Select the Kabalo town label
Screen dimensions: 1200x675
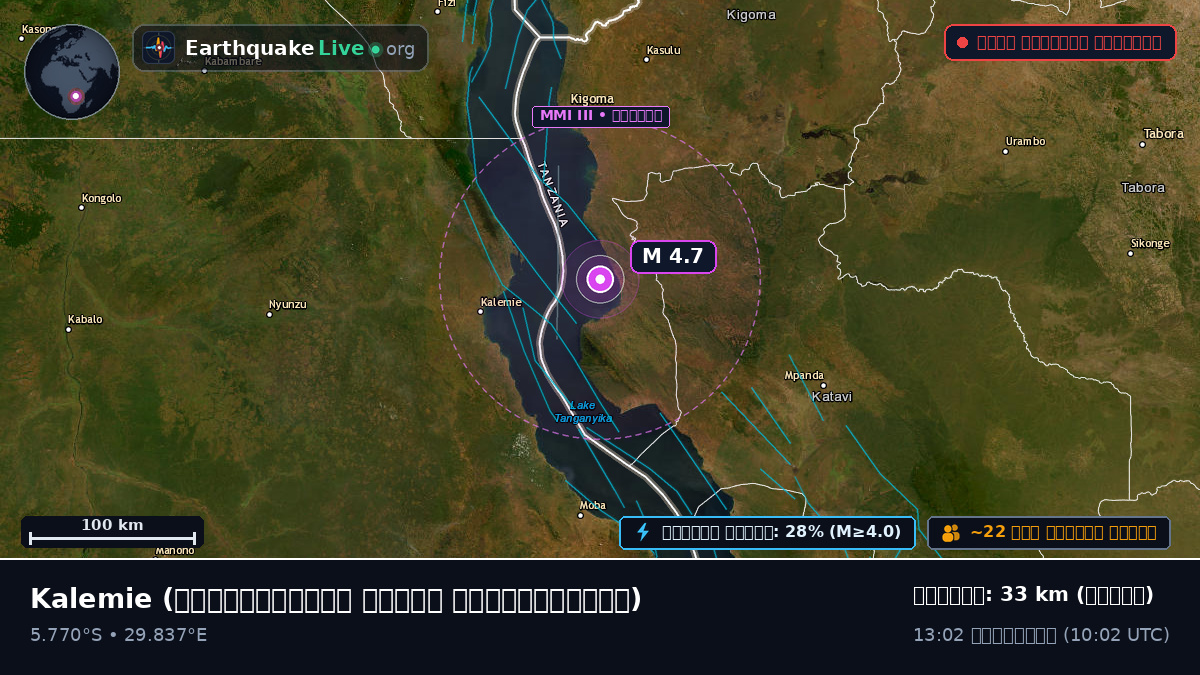point(85,319)
